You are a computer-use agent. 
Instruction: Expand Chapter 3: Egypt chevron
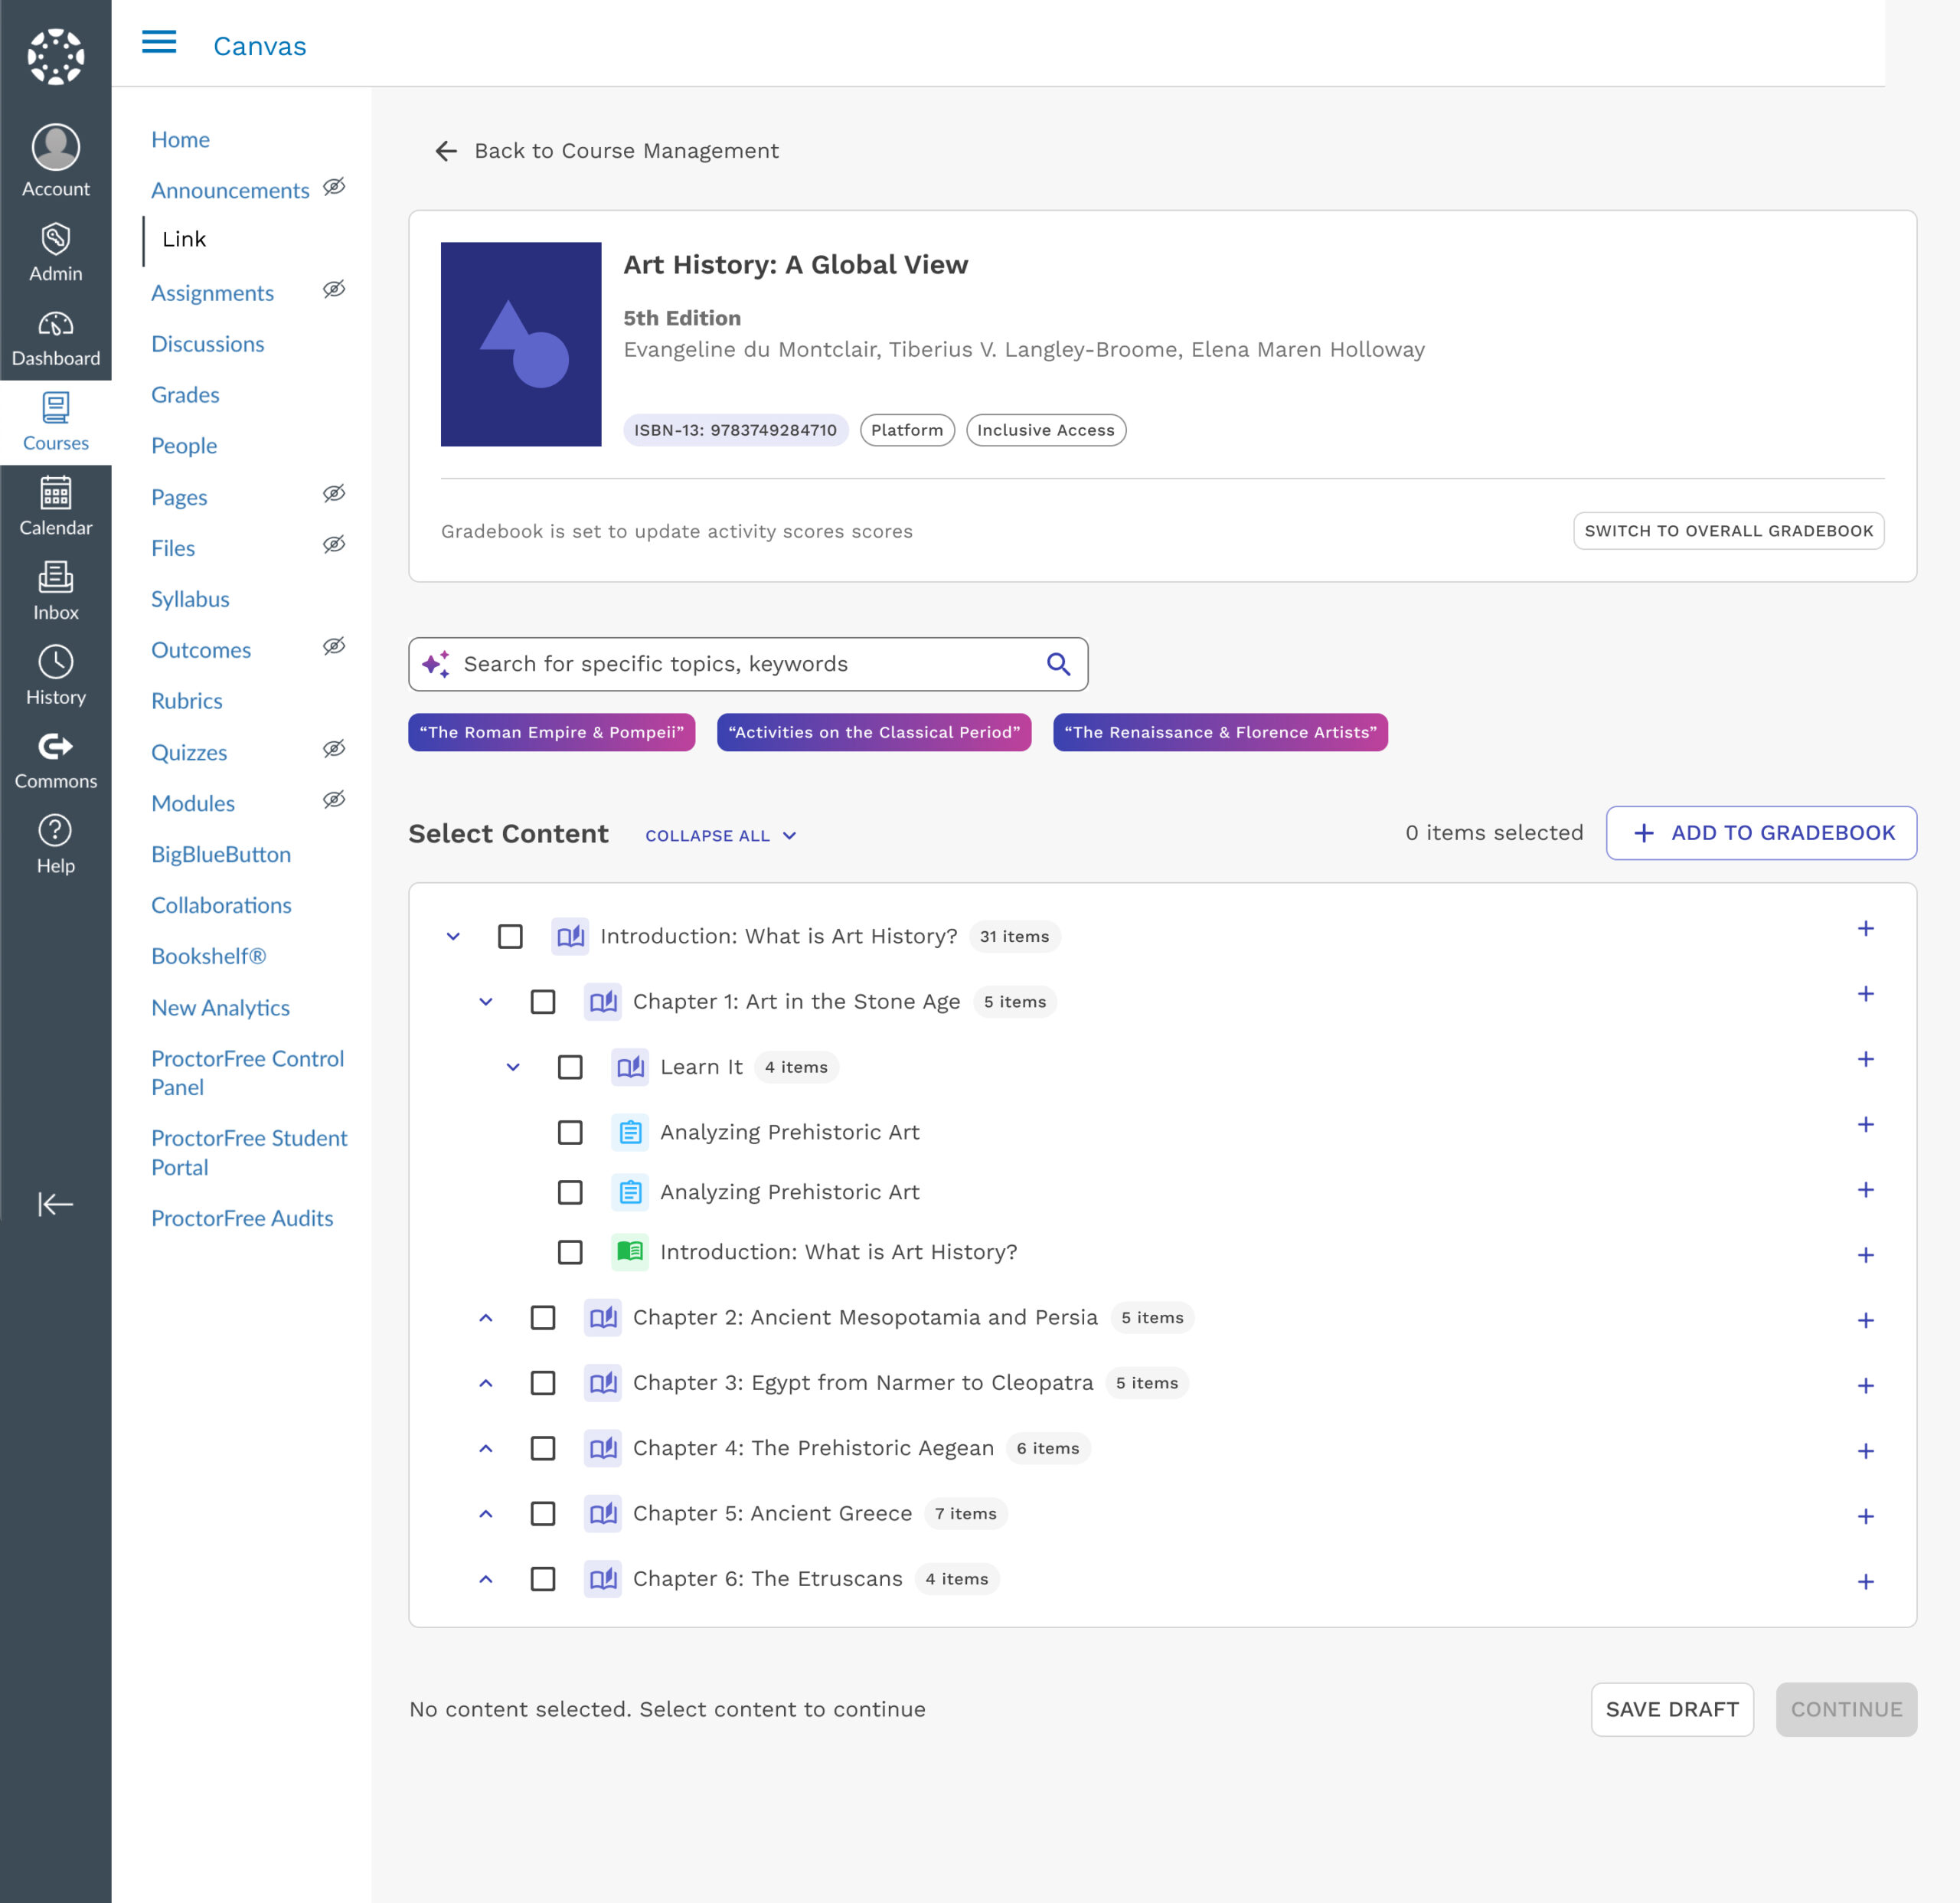coord(486,1383)
